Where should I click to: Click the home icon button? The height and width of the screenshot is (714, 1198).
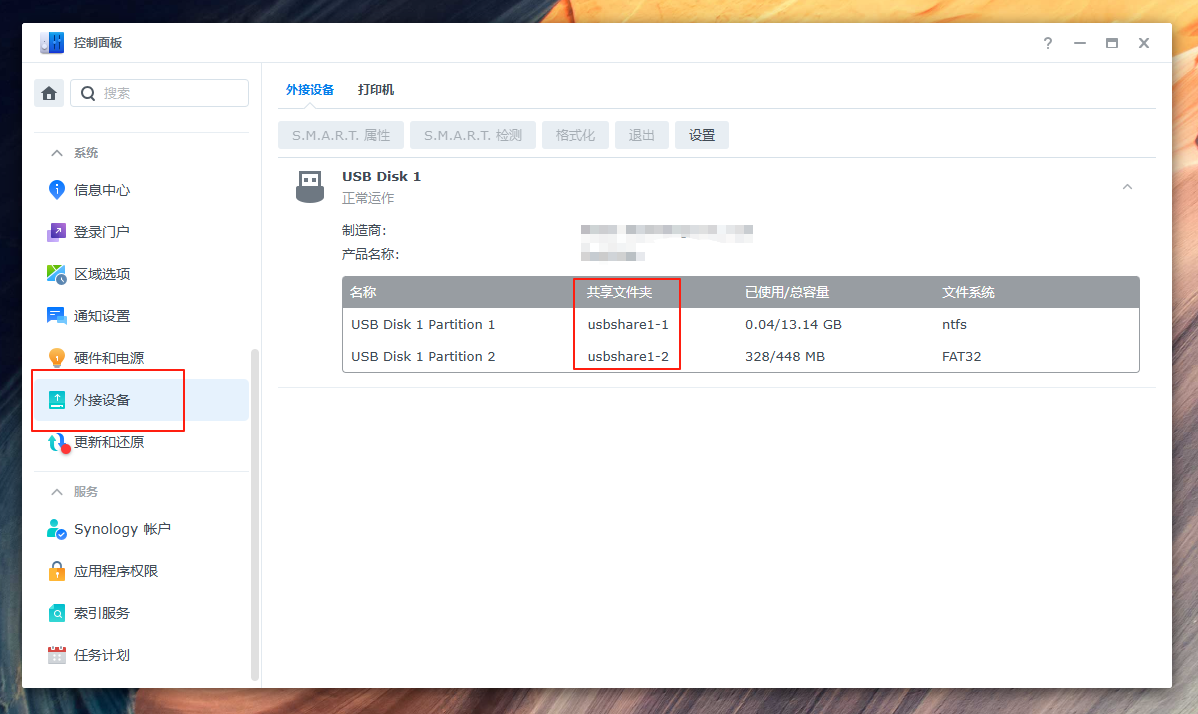click(x=49, y=93)
